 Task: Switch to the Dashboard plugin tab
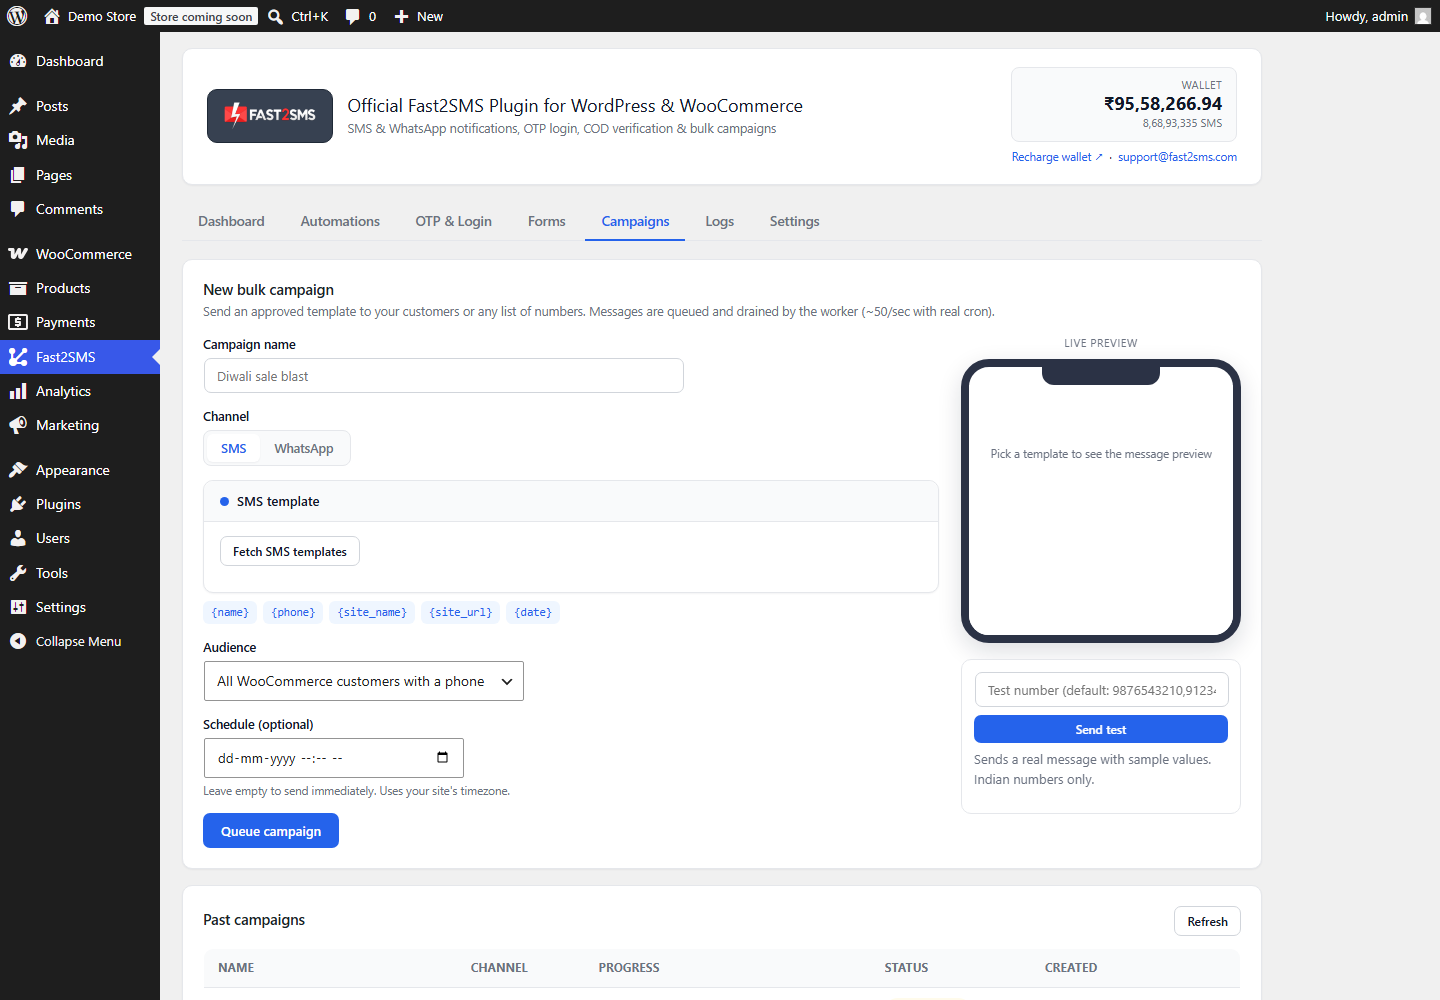coord(231,221)
